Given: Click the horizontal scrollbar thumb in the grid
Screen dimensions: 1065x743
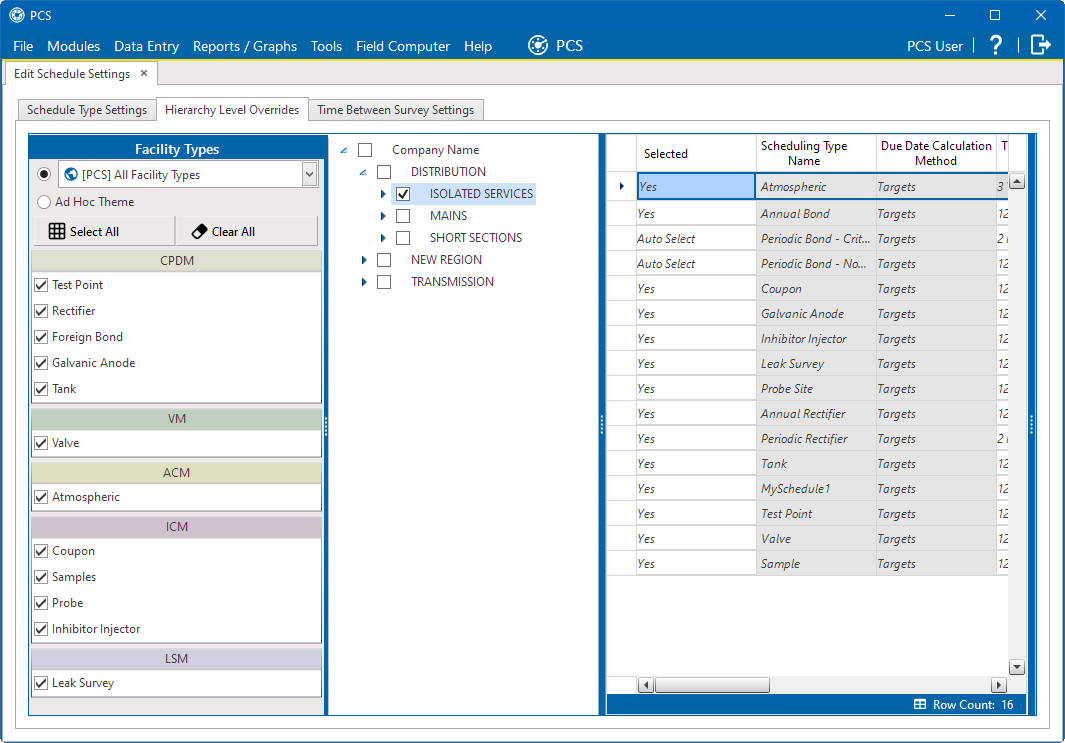Looking at the screenshot, I should pyautogui.click(x=712, y=685).
